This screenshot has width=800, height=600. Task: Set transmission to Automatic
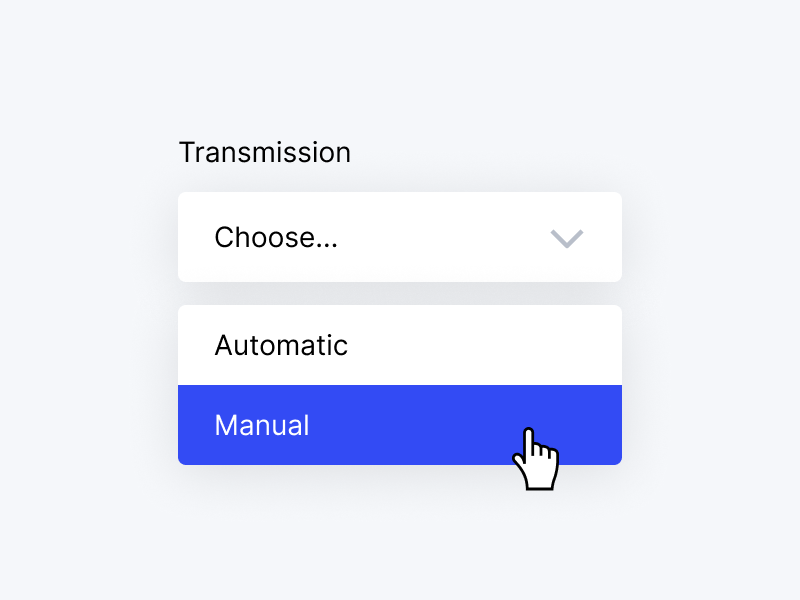400,345
